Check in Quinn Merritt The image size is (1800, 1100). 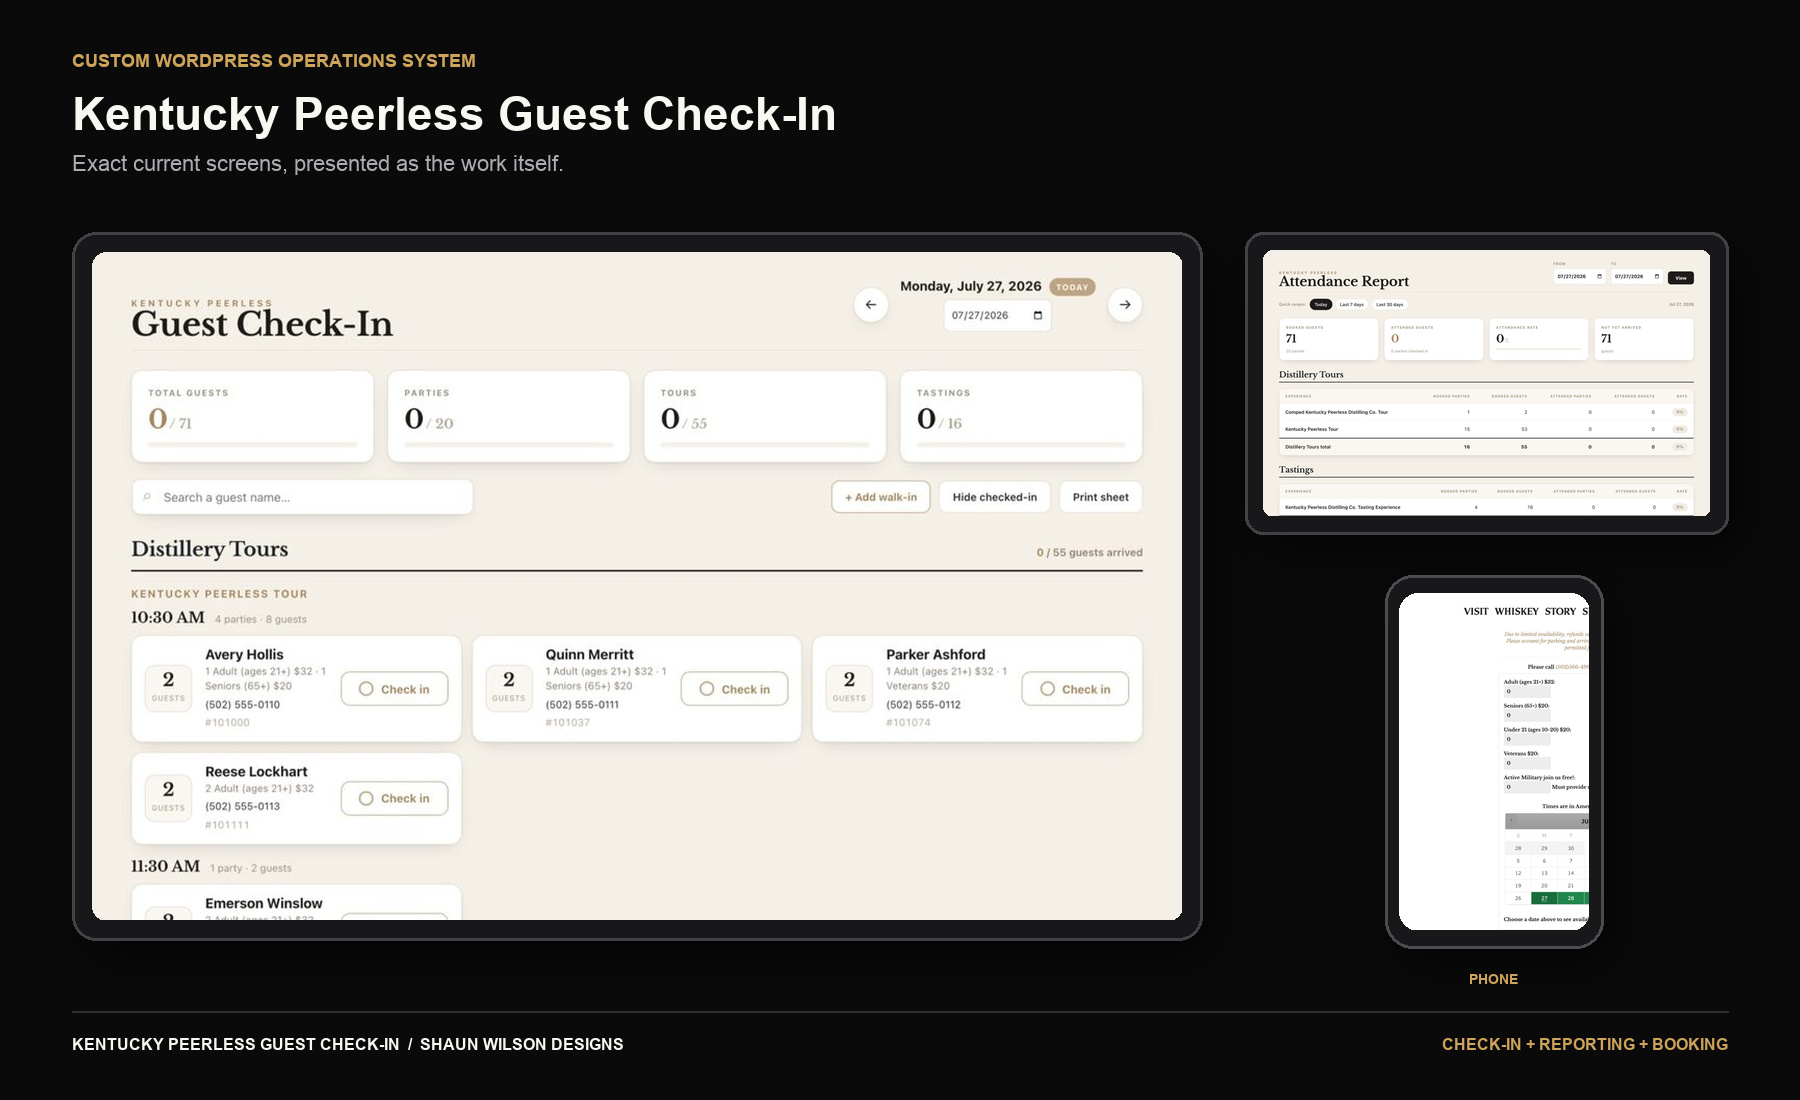coord(734,689)
